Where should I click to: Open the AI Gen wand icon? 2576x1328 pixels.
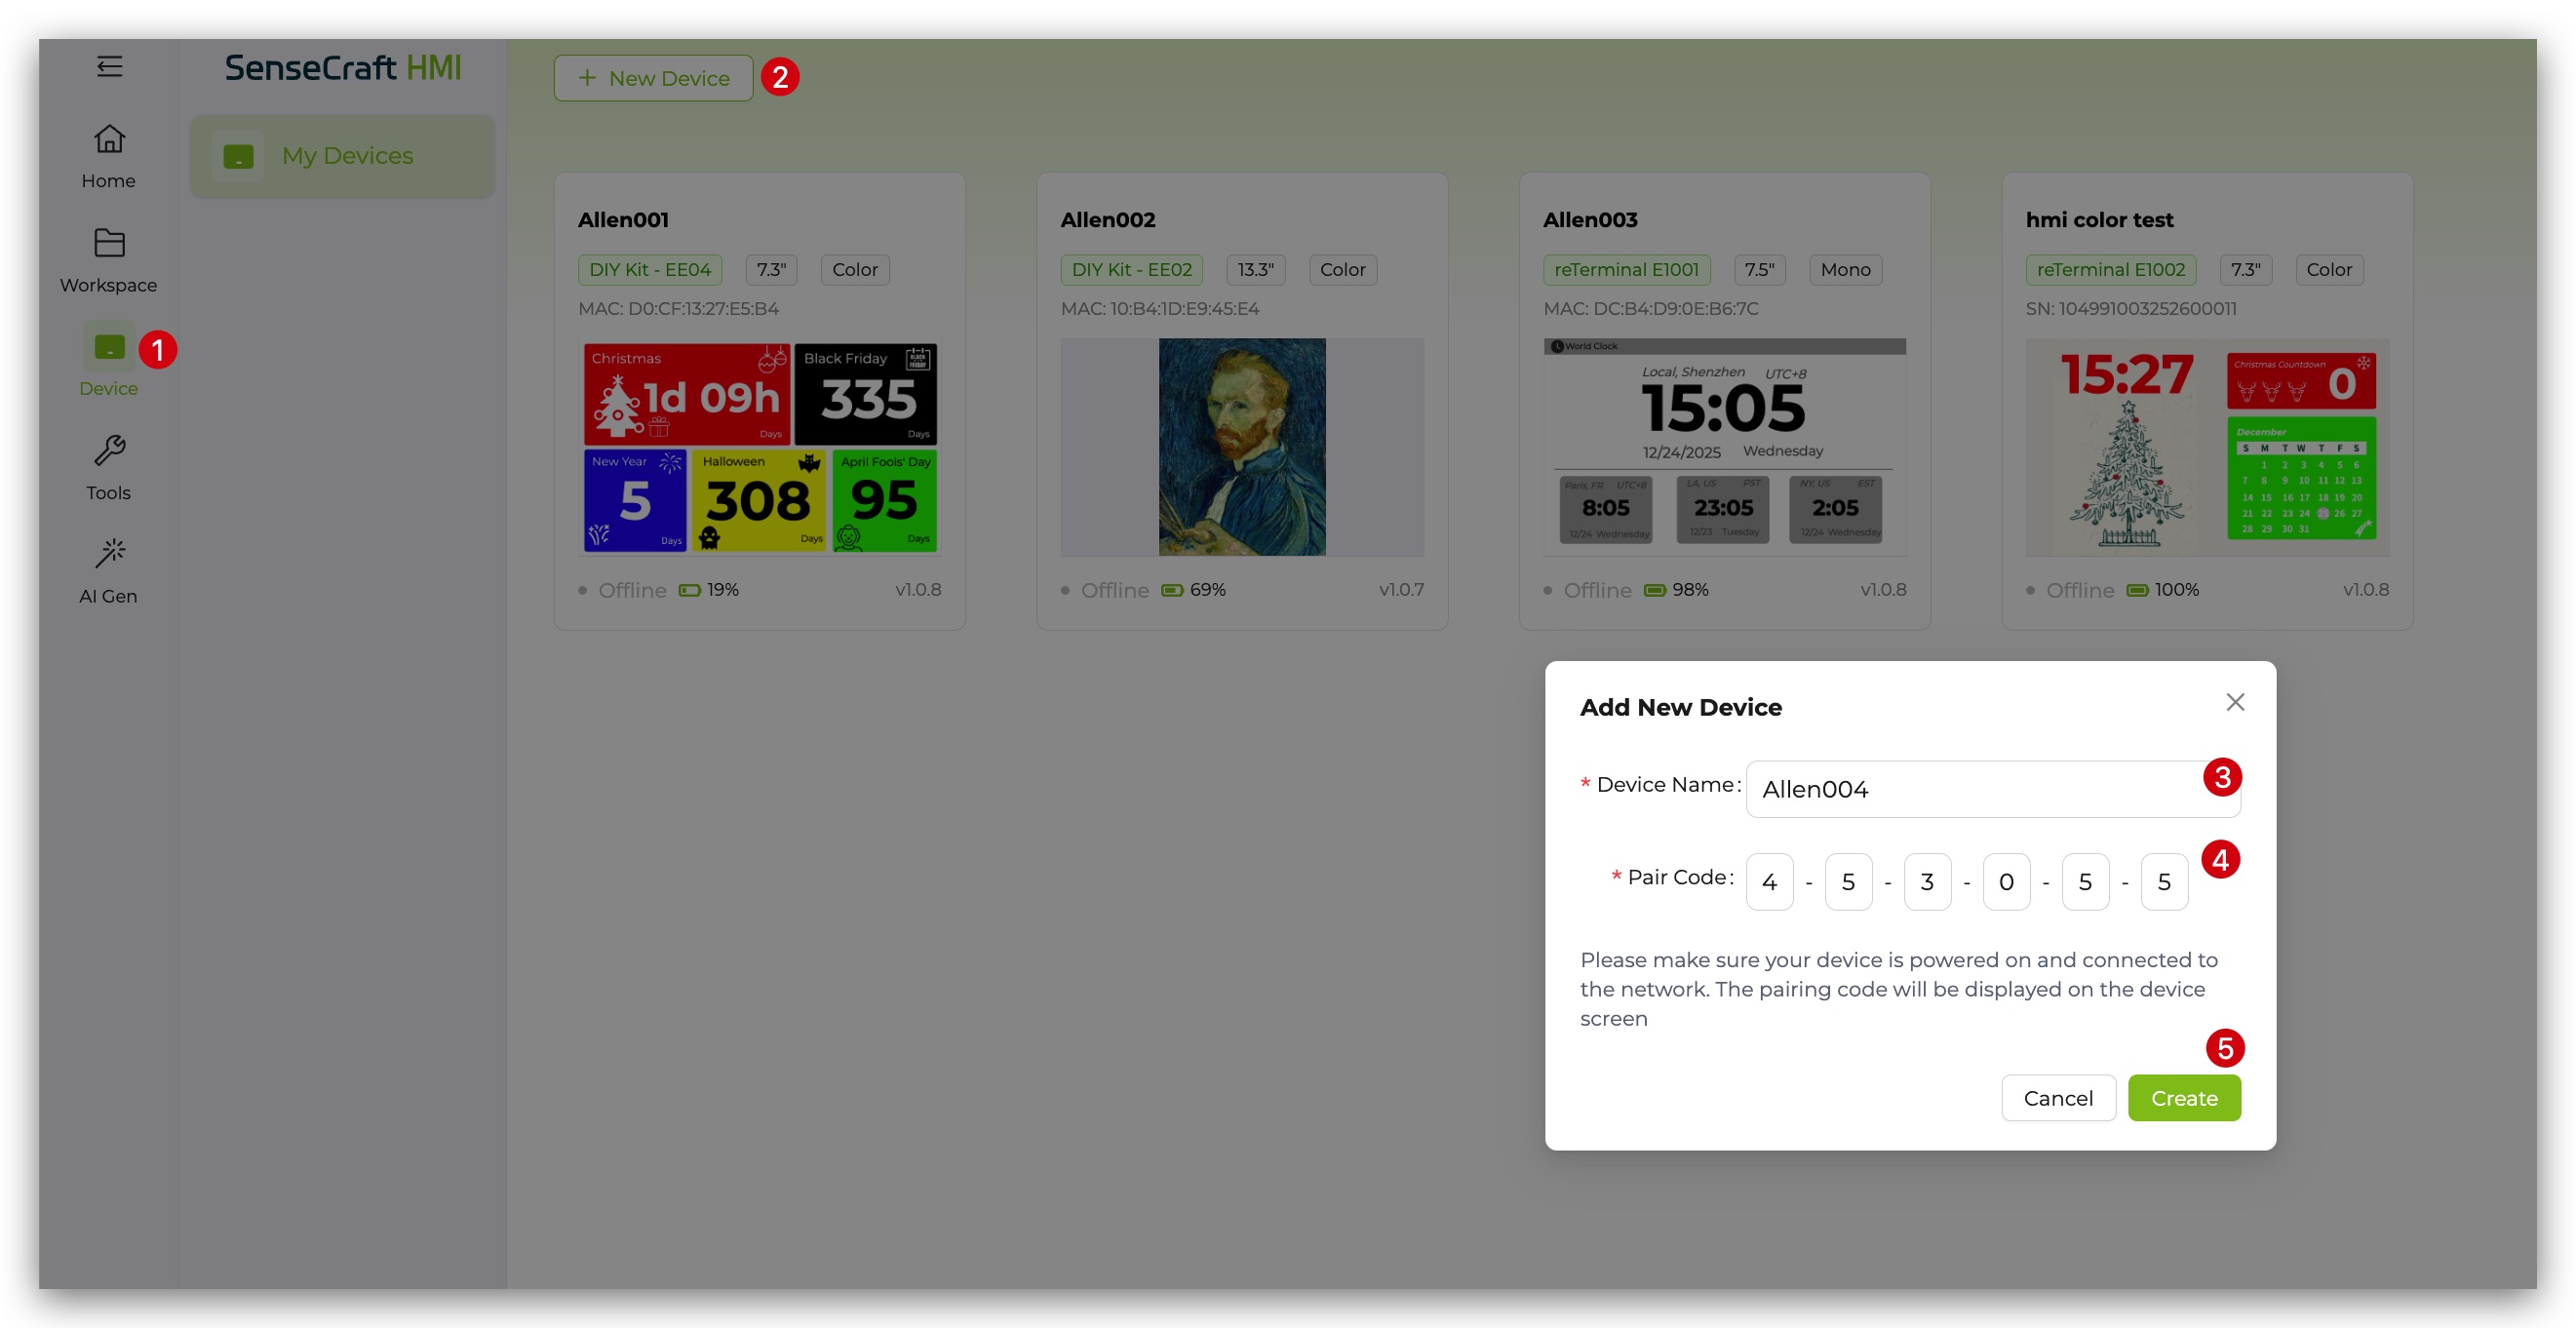[109, 553]
